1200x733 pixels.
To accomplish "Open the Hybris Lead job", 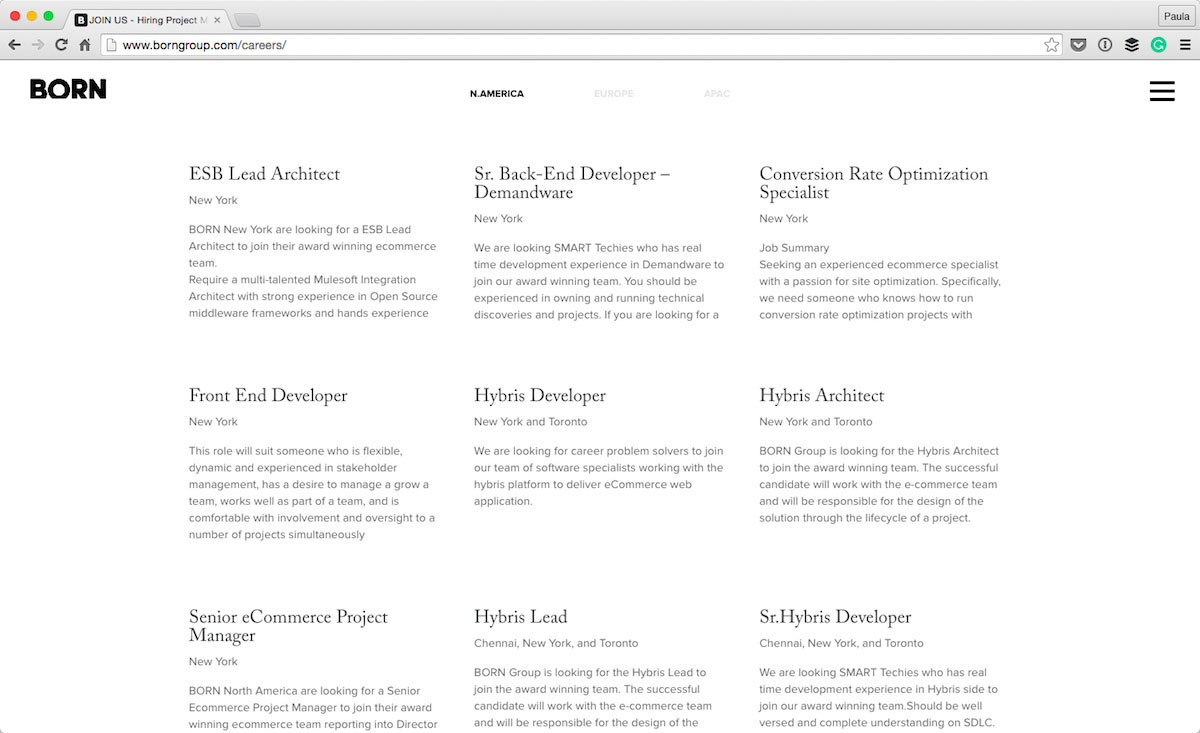I will click(x=520, y=617).
